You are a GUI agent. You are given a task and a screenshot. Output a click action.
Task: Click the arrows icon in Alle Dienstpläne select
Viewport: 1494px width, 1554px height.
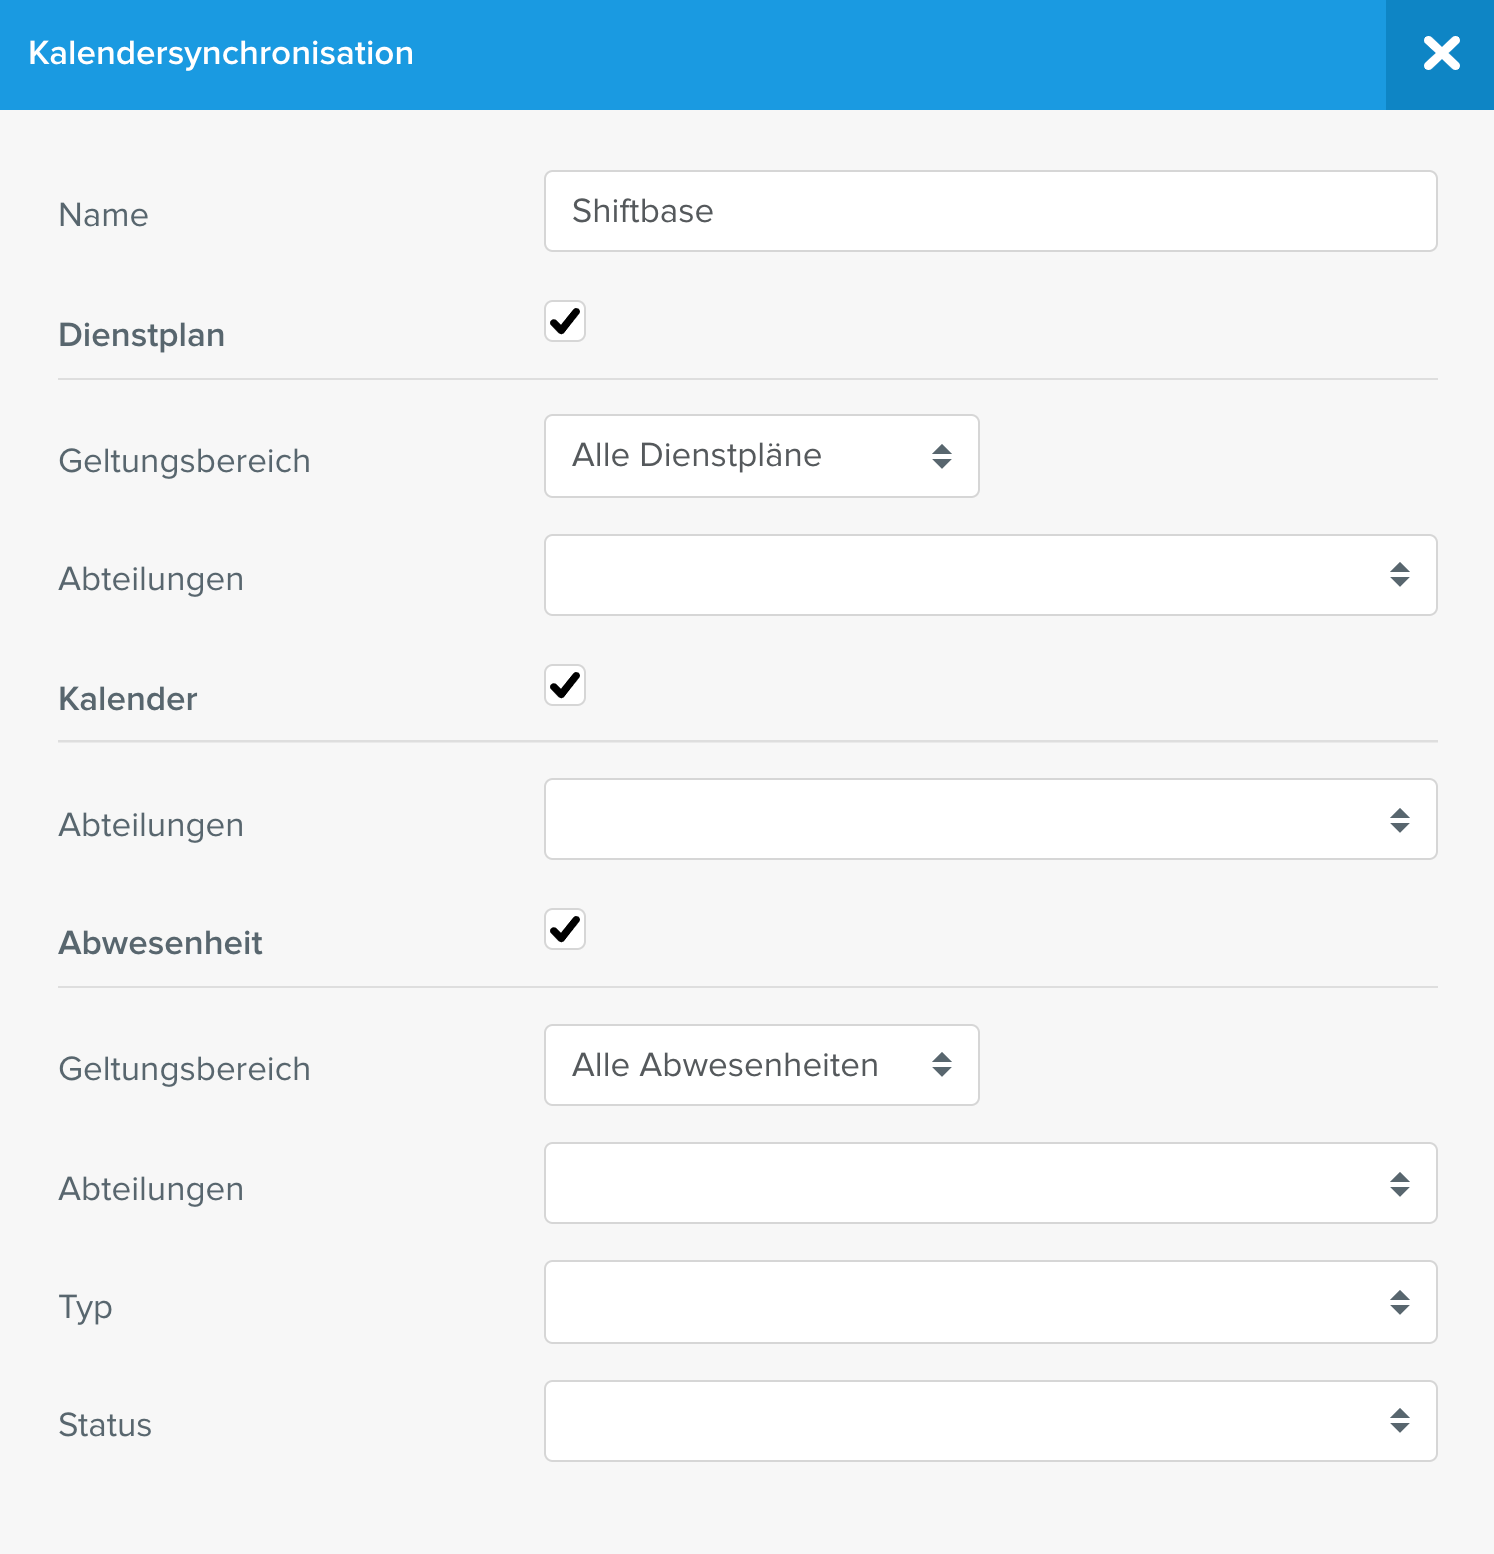coord(942,456)
